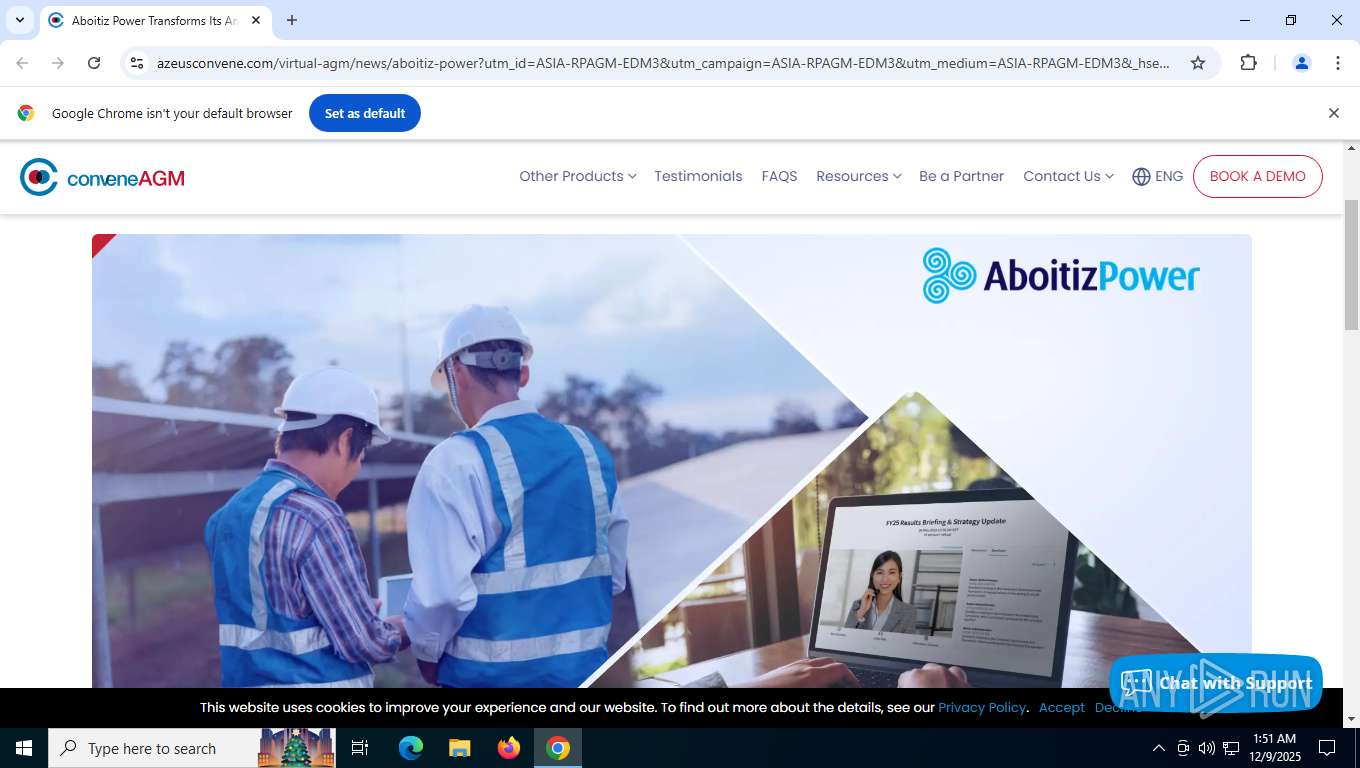This screenshot has height=768, width=1360.
Task: Expand the Contact Us menu
Action: tap(1068, 176)
